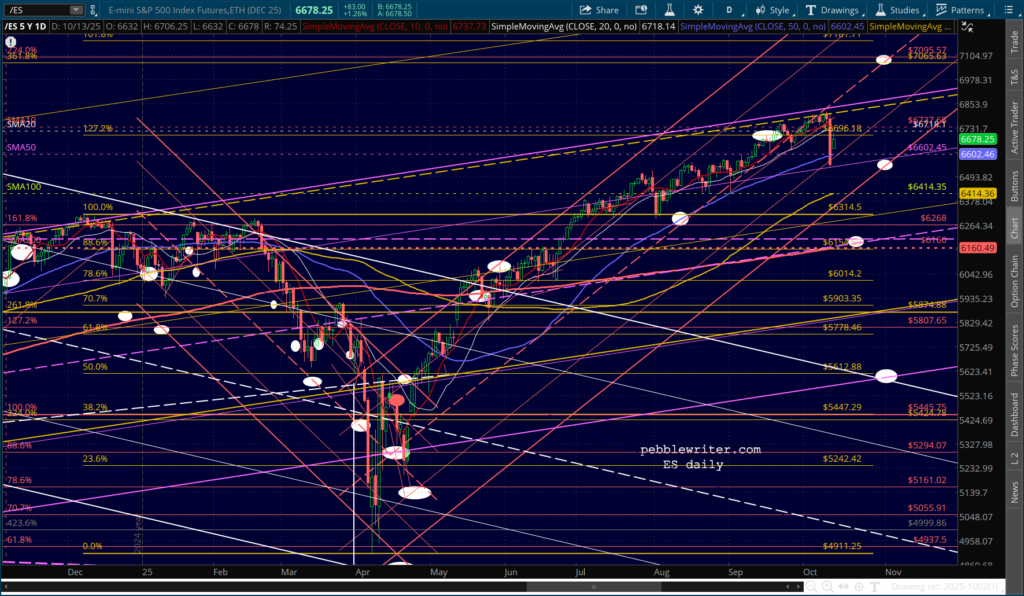Click the blue 6602.46 price axis tag
This screenshot has width=1024, height=596.
tap(977, 154)
